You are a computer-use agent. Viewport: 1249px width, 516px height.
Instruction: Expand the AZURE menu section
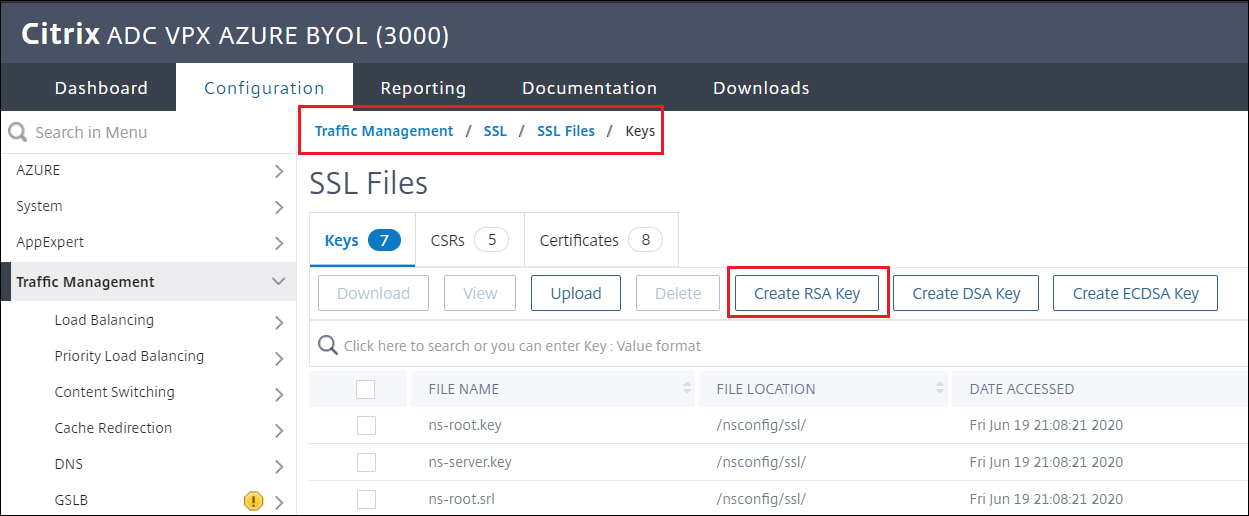click(279, 171)
